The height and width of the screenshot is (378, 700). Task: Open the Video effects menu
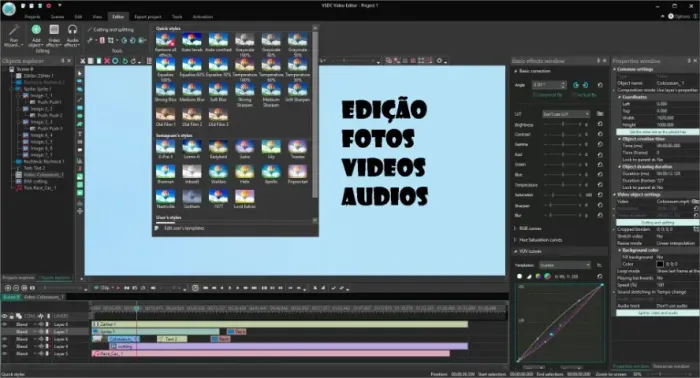coord(54,35)
